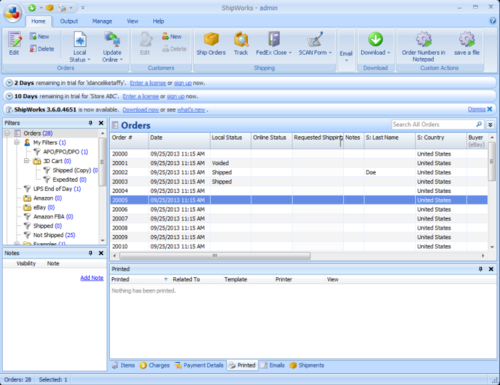Viewport: 500px width, 385px height.
Task: Switch to the Home ribbon tab
Action: (38, 21)
